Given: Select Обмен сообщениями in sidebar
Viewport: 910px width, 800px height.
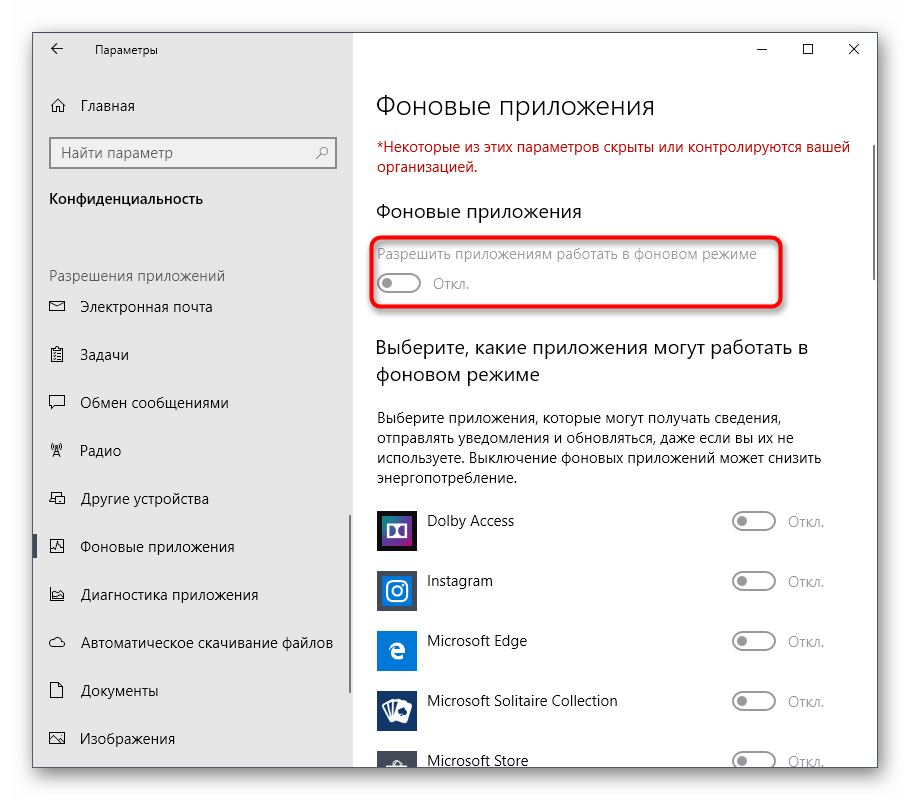Looking at the screenshot, I should point(154,403).
